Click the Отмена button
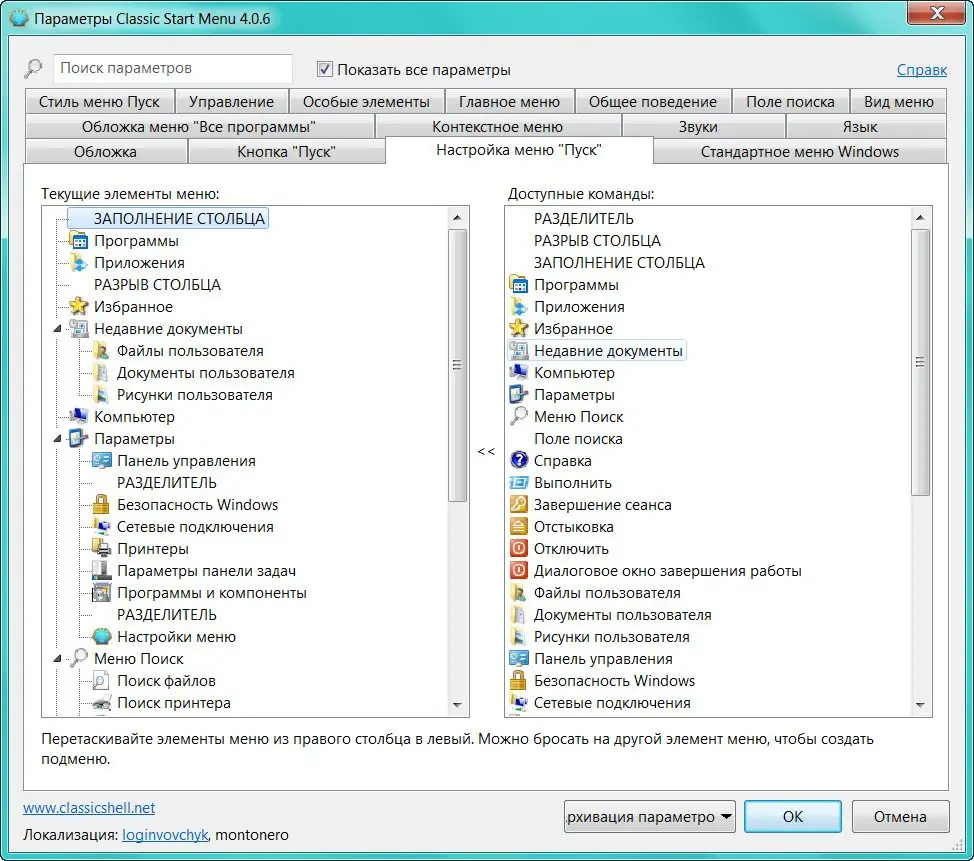This screenshot has width=974, height=861. coord(900,816)
